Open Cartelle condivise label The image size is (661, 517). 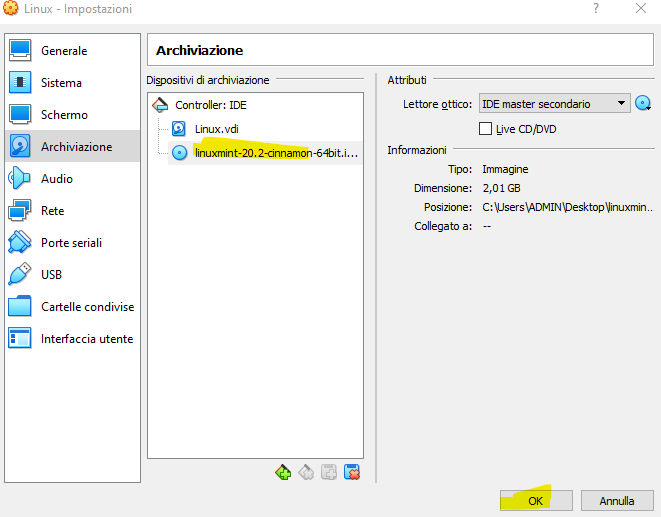tap(88, 307)
